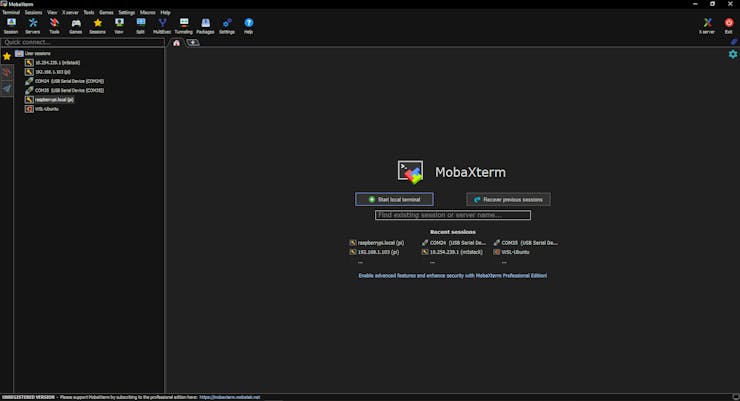Image resolution: width=740 pixels, height=401 pixels.
Task: Click the Find existing session search field
Action: (453, 215)
